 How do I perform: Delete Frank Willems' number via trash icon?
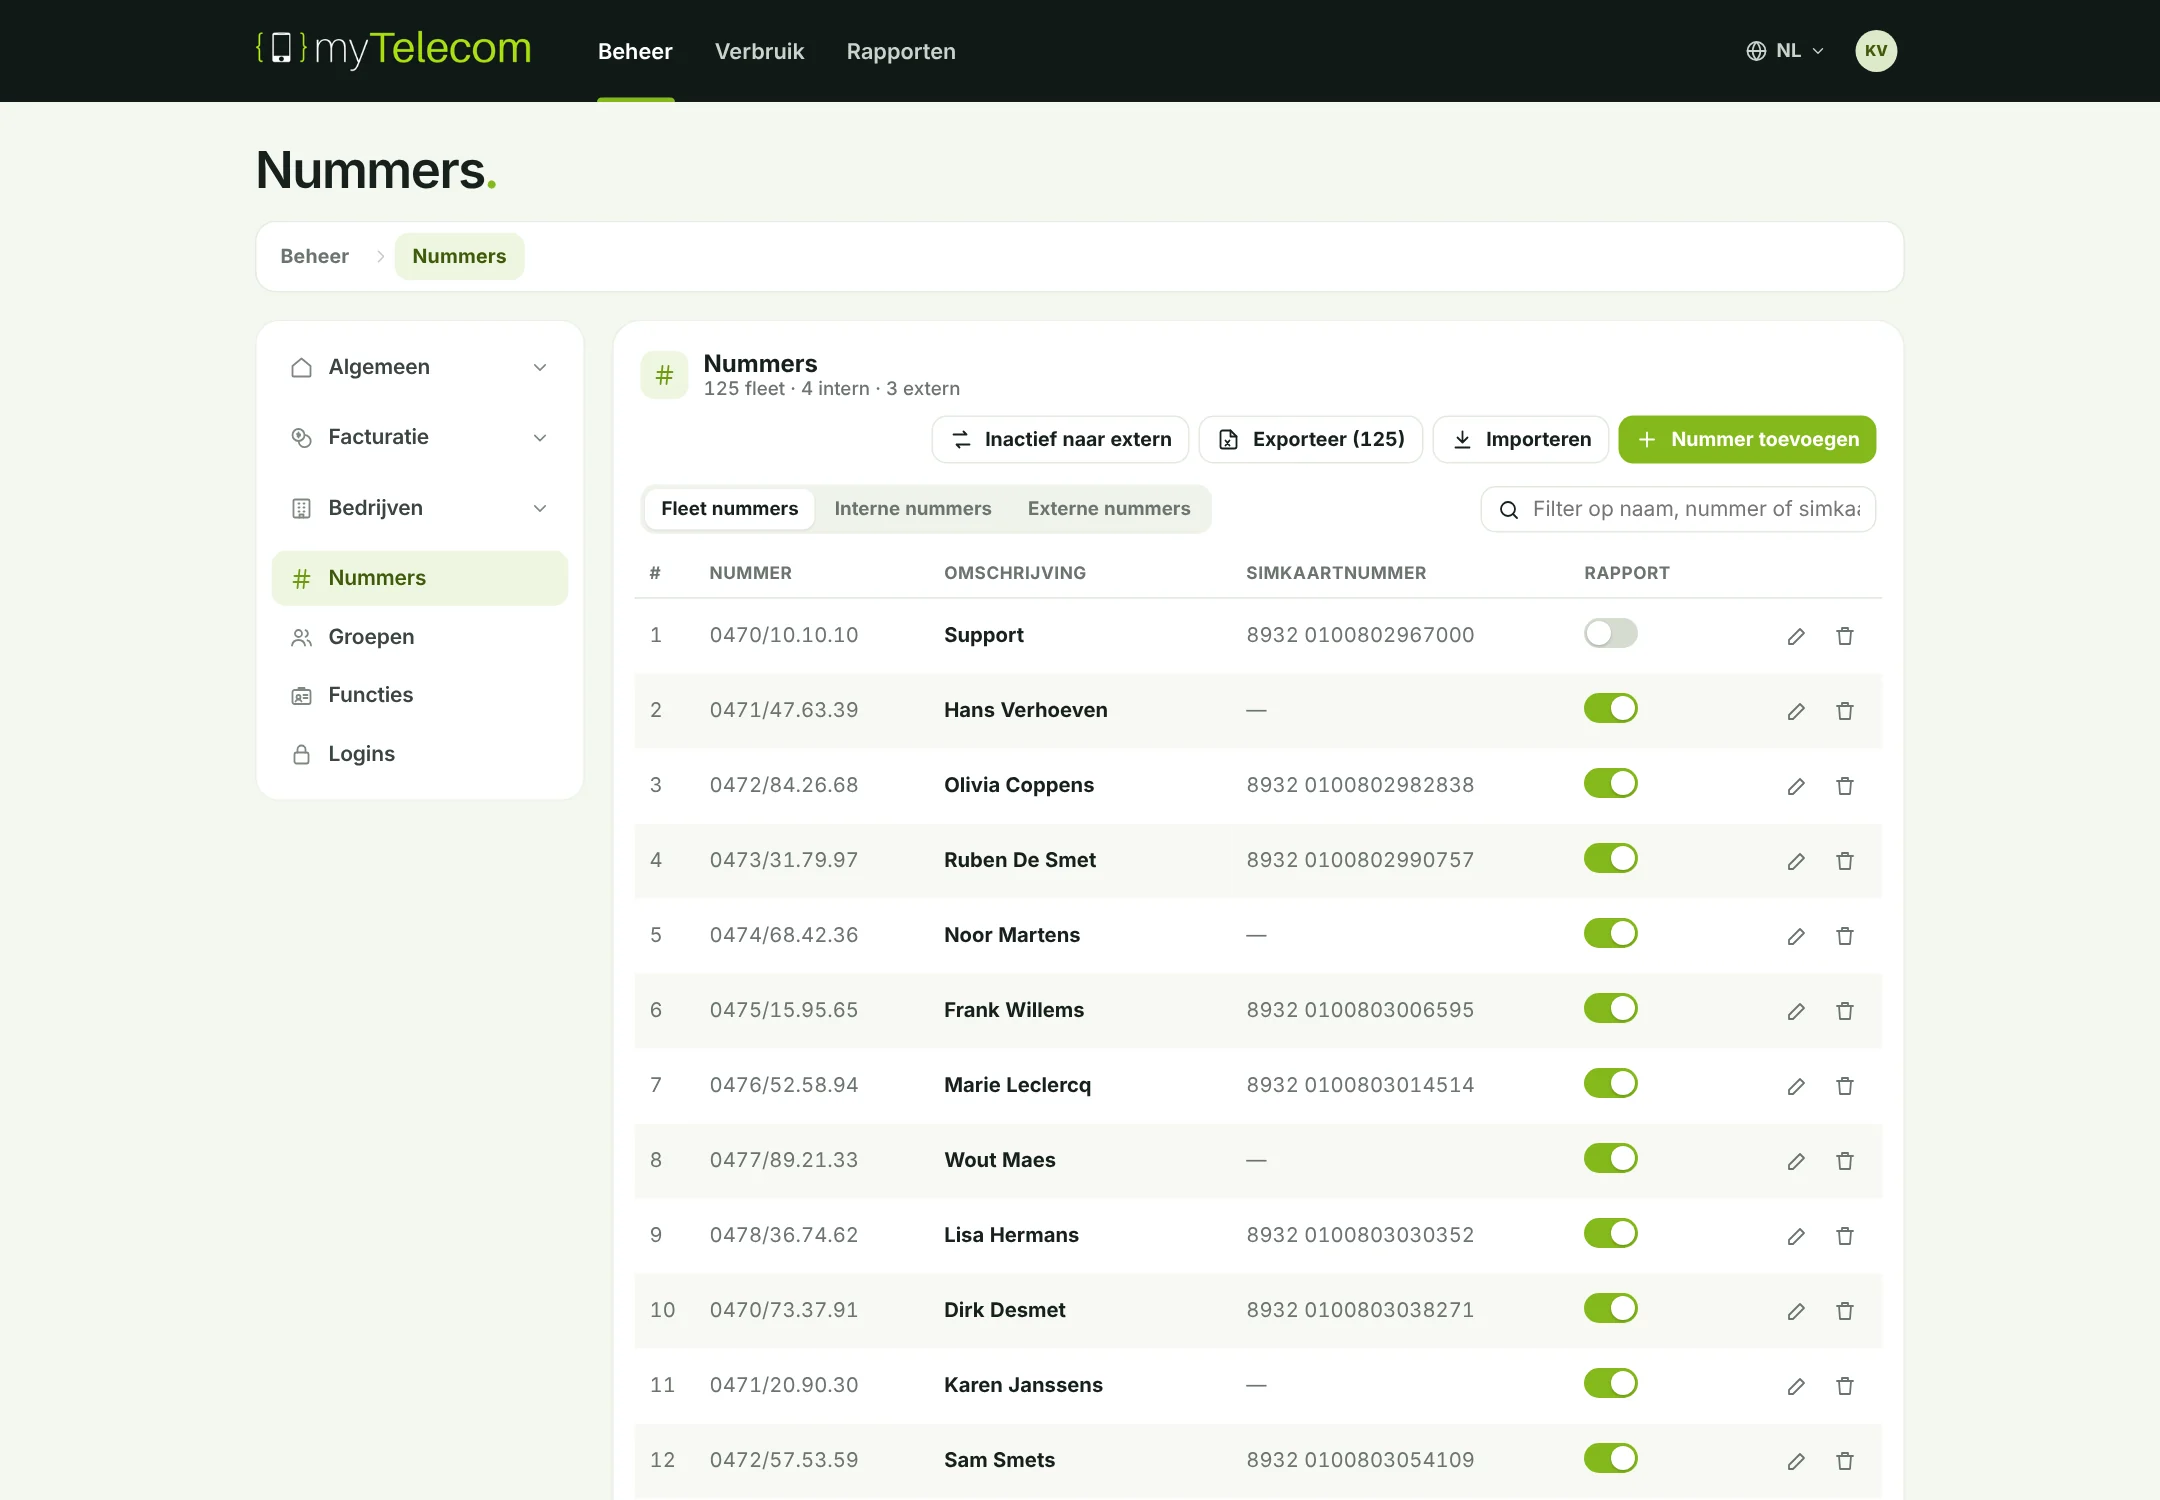pyautogui.click(x=1845, y=1011)
